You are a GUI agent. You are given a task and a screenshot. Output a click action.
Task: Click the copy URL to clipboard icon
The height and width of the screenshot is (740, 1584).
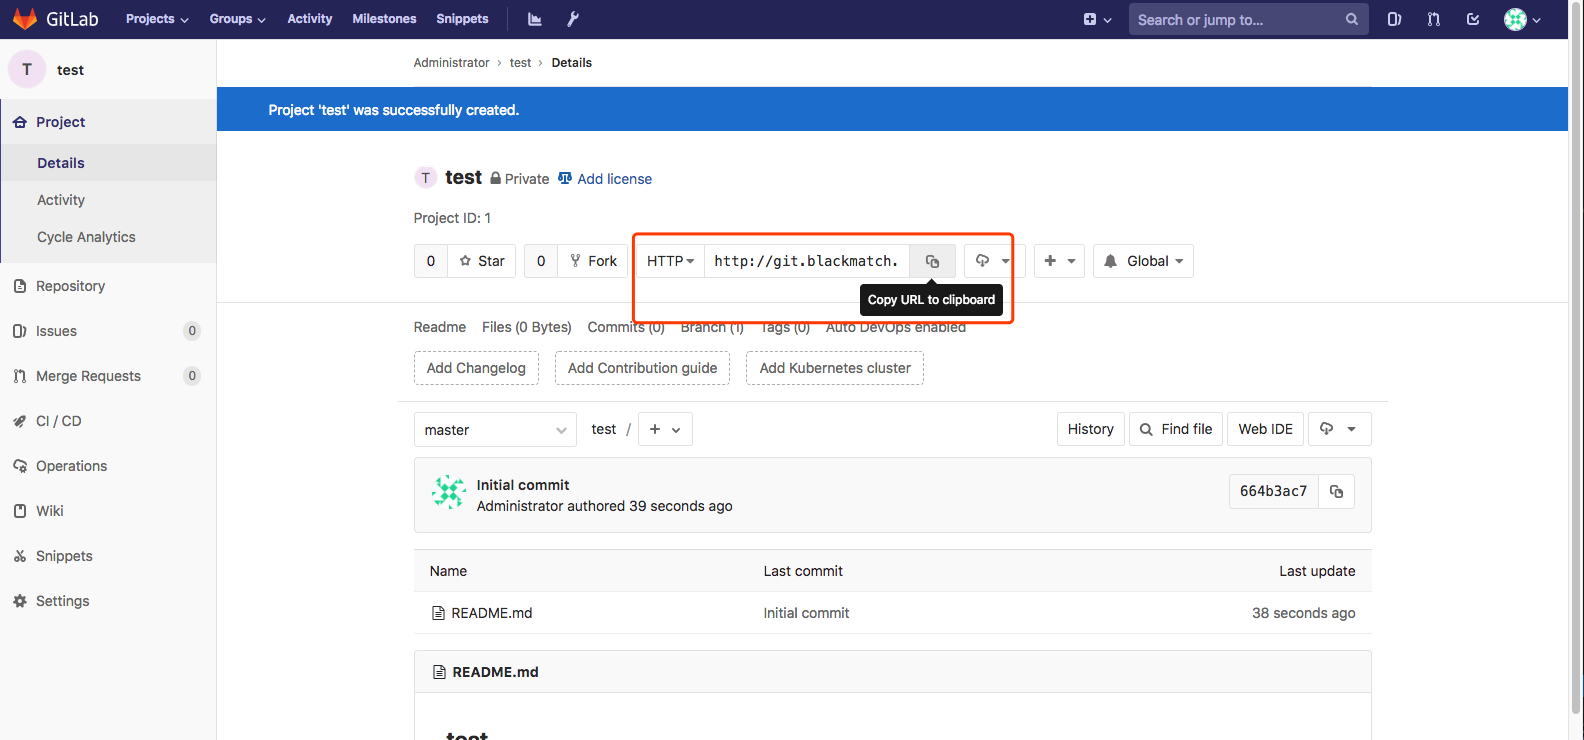pos(932,261)
